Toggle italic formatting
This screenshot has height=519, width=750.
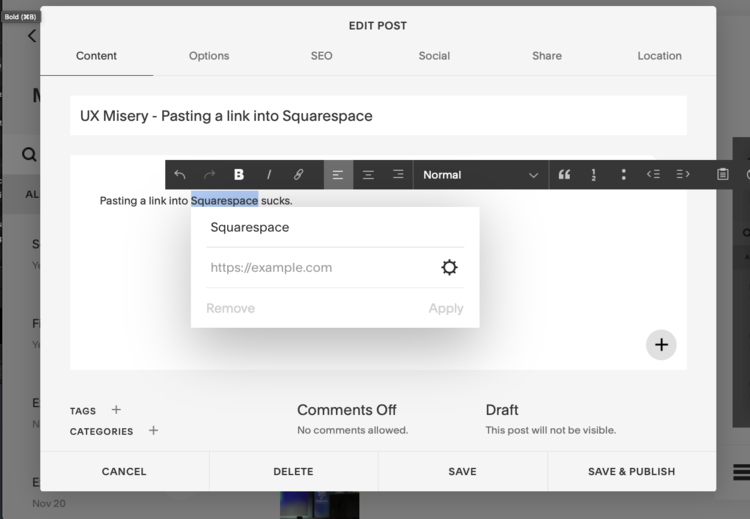click(x=269, y=175)
